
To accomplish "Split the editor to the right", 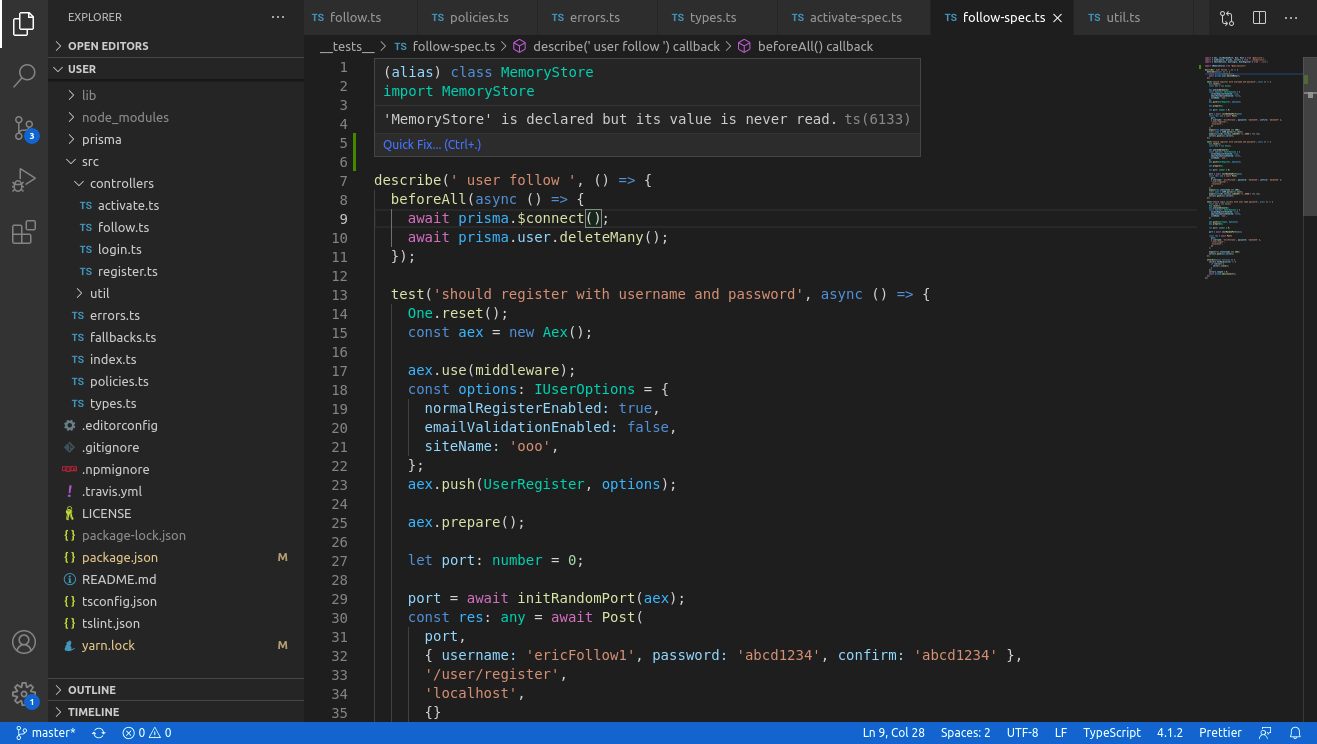I will click(x=1259, y=18).
